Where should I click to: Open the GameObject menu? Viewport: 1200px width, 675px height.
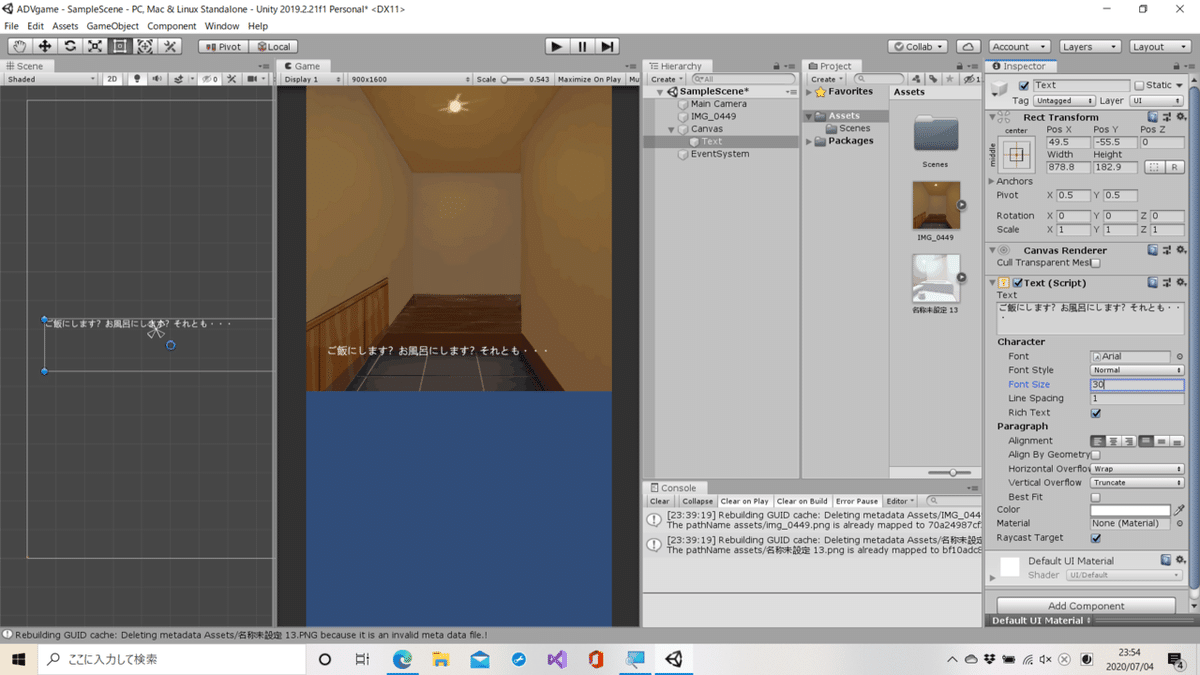[x=112, y=26]
